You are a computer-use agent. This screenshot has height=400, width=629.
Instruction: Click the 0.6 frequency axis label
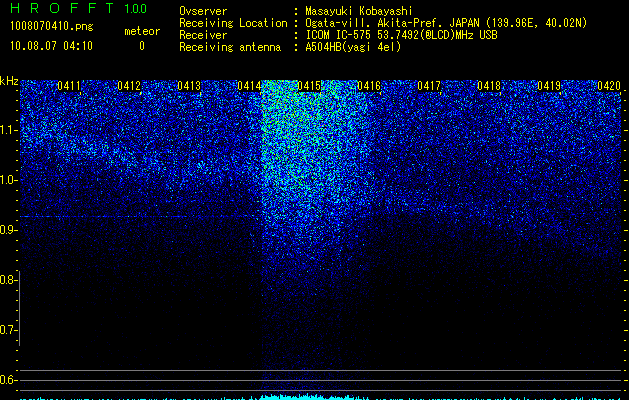pyautogui.click(x=8, y=380)
